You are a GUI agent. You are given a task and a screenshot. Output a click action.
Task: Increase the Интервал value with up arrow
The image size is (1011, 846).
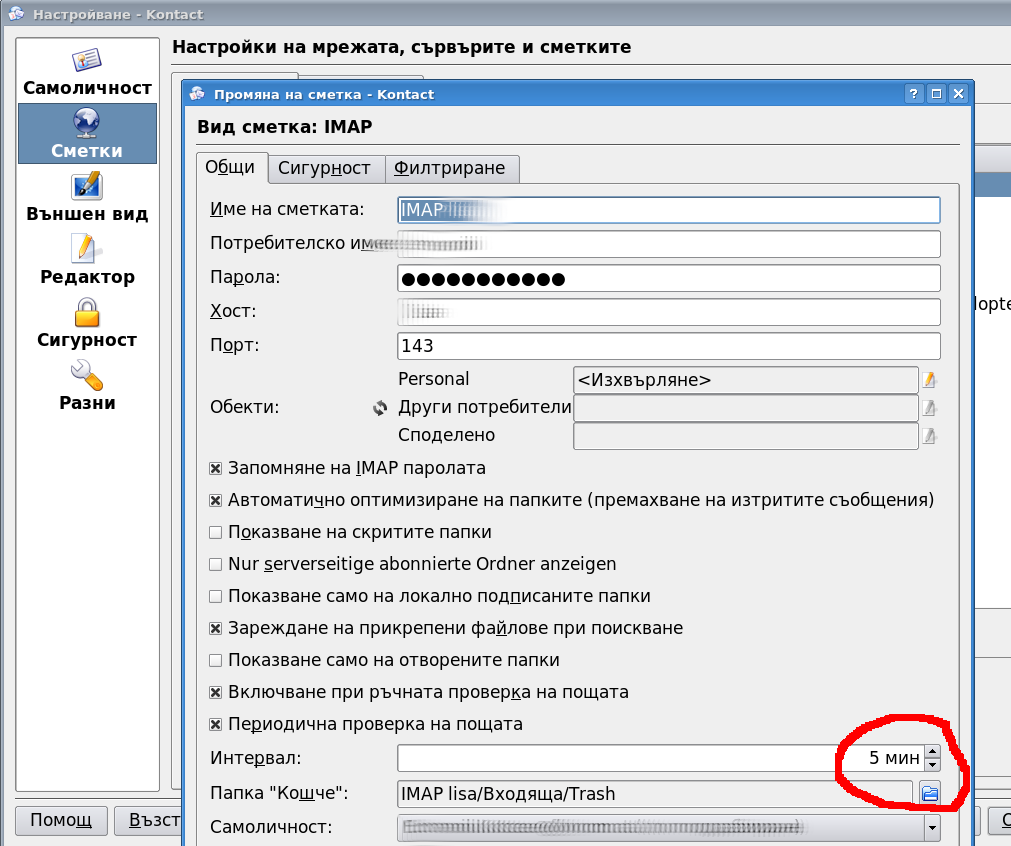click(932, 751)
